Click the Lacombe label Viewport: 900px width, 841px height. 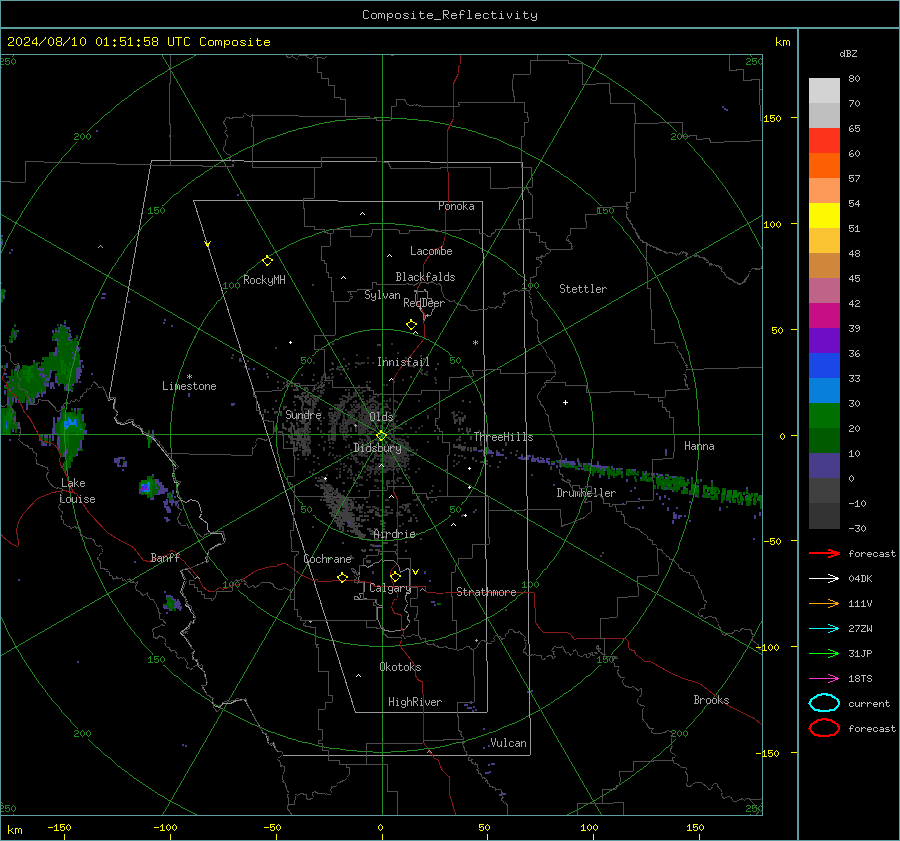pyautogui.click(x=431, y=251)
